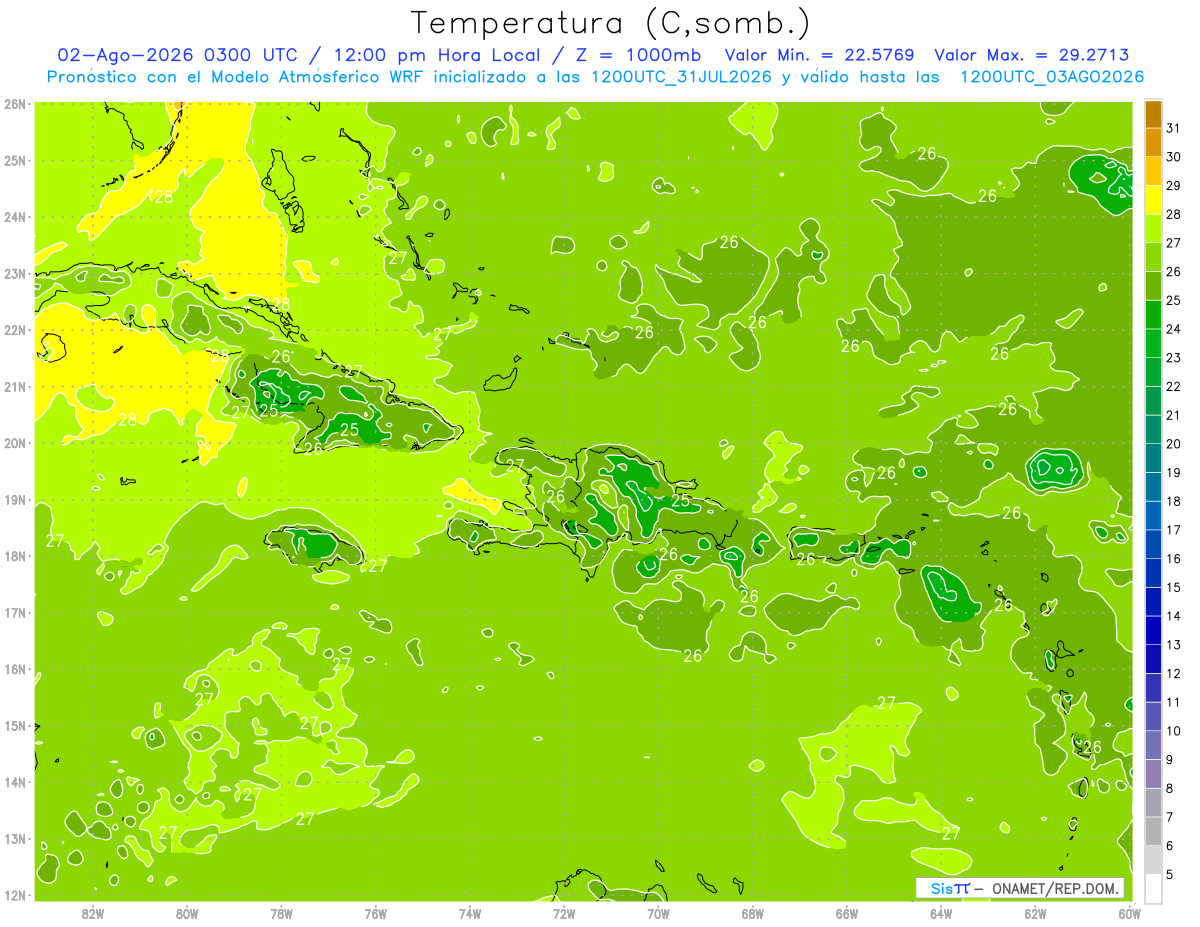
Task: Click the 76W longitude axis label
Action: point(375,913)
